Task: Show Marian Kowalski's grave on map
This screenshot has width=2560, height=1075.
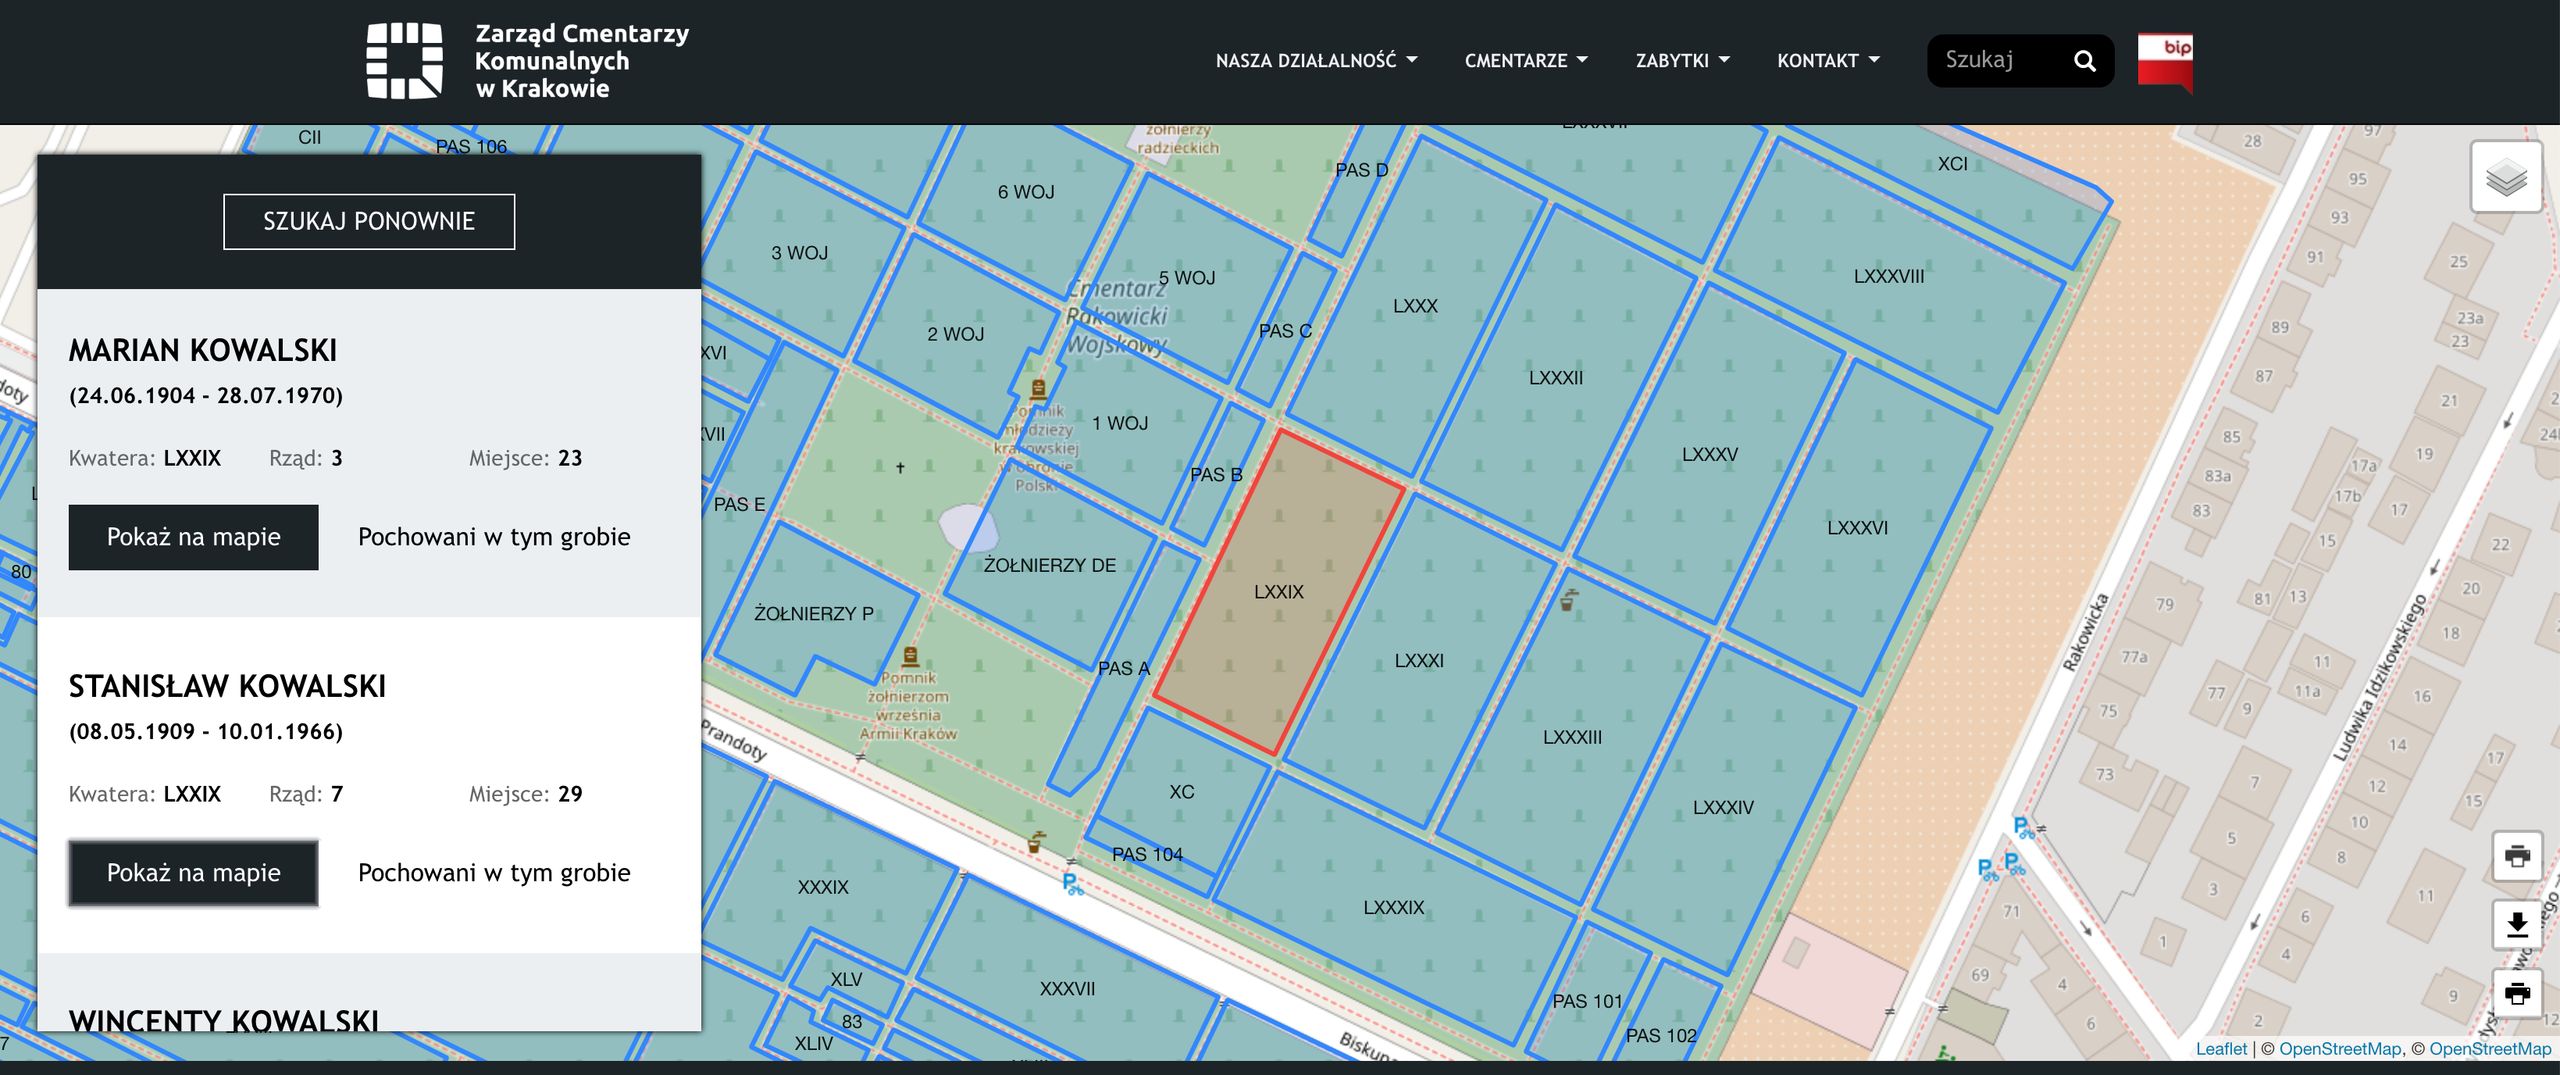Action: coord(194,537)
